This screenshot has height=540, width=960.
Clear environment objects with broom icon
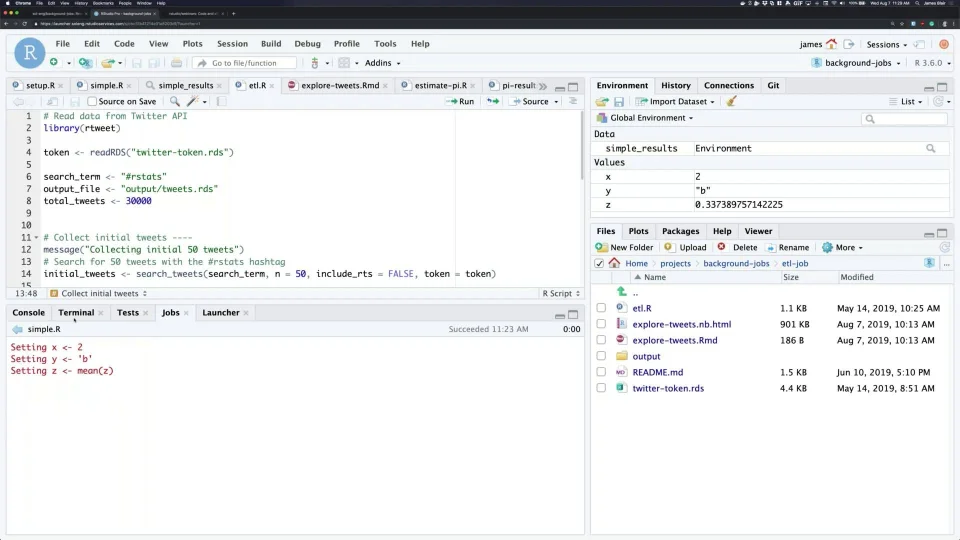(x=731, y=102)
